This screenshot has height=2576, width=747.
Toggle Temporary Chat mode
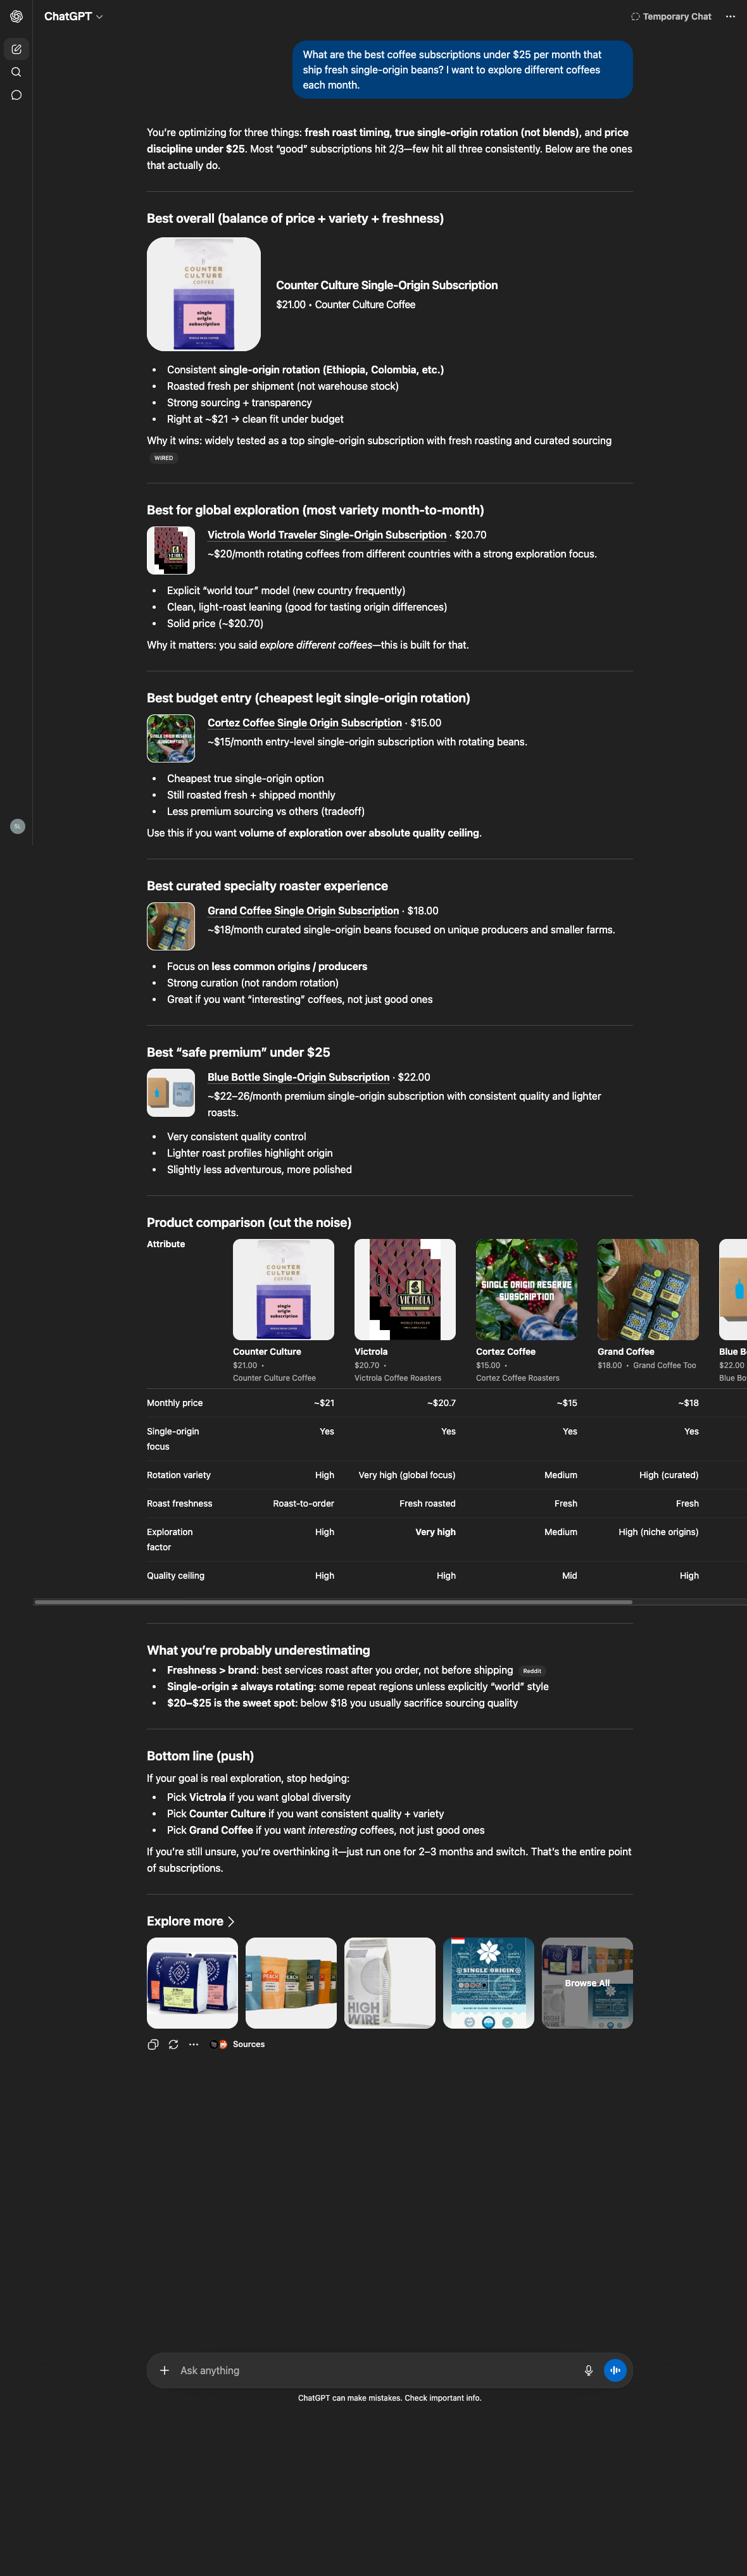(671, 16)
